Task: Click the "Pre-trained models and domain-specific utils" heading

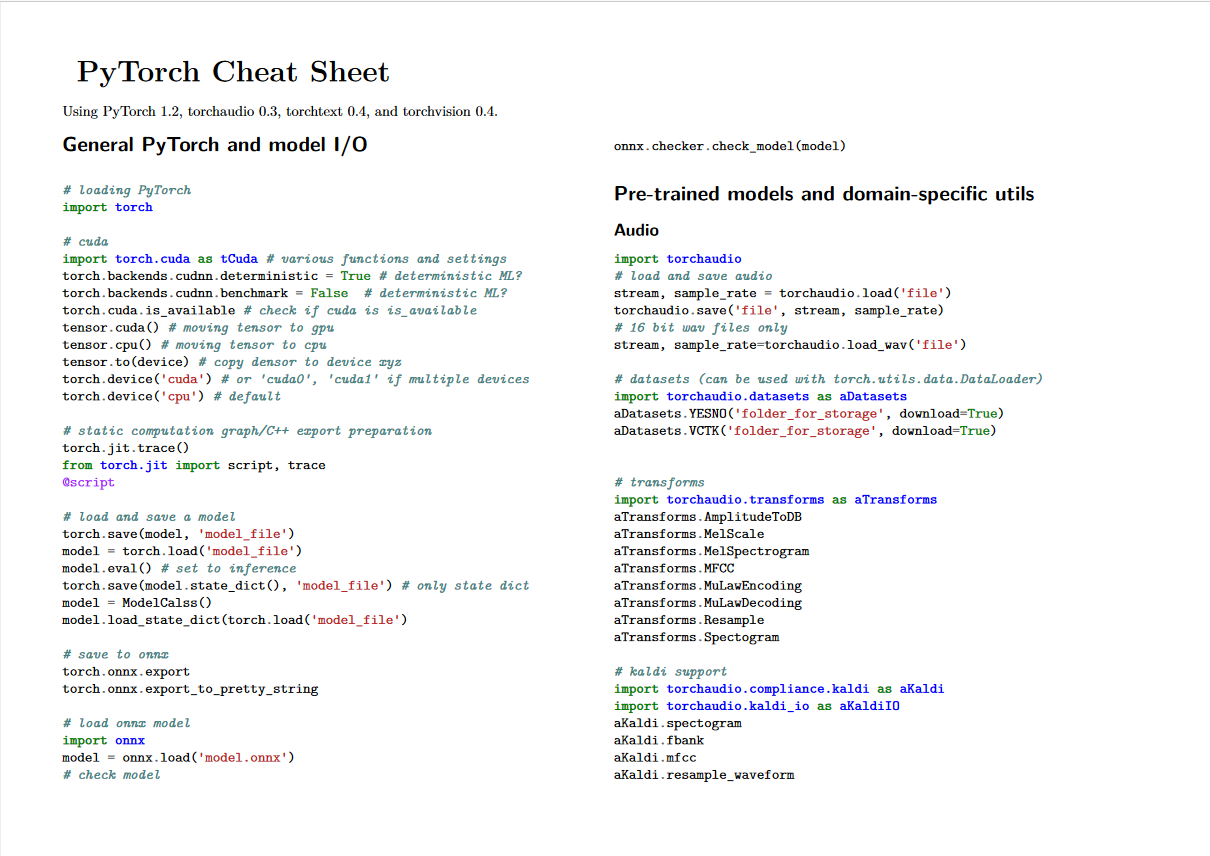Action: coord(824,194)
